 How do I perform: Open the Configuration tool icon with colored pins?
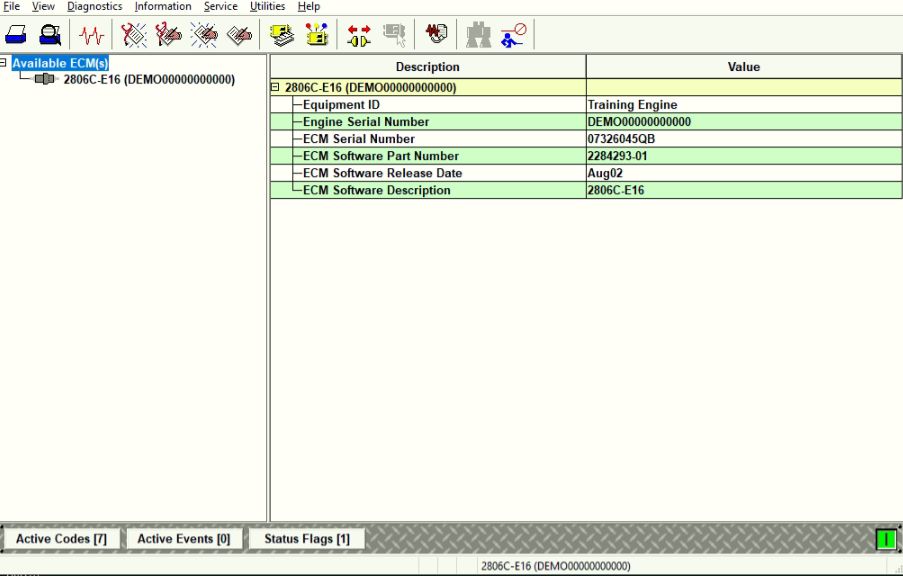pos(316,35)
